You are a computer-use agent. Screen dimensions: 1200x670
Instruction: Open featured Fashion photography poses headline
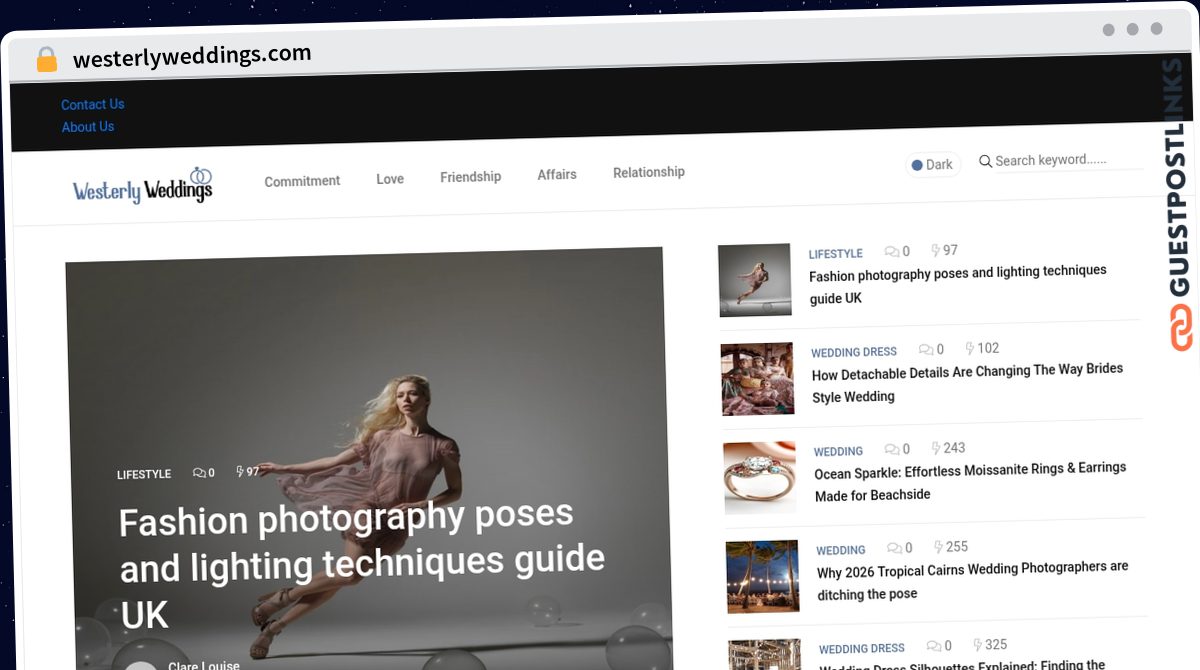coord(362,566)
